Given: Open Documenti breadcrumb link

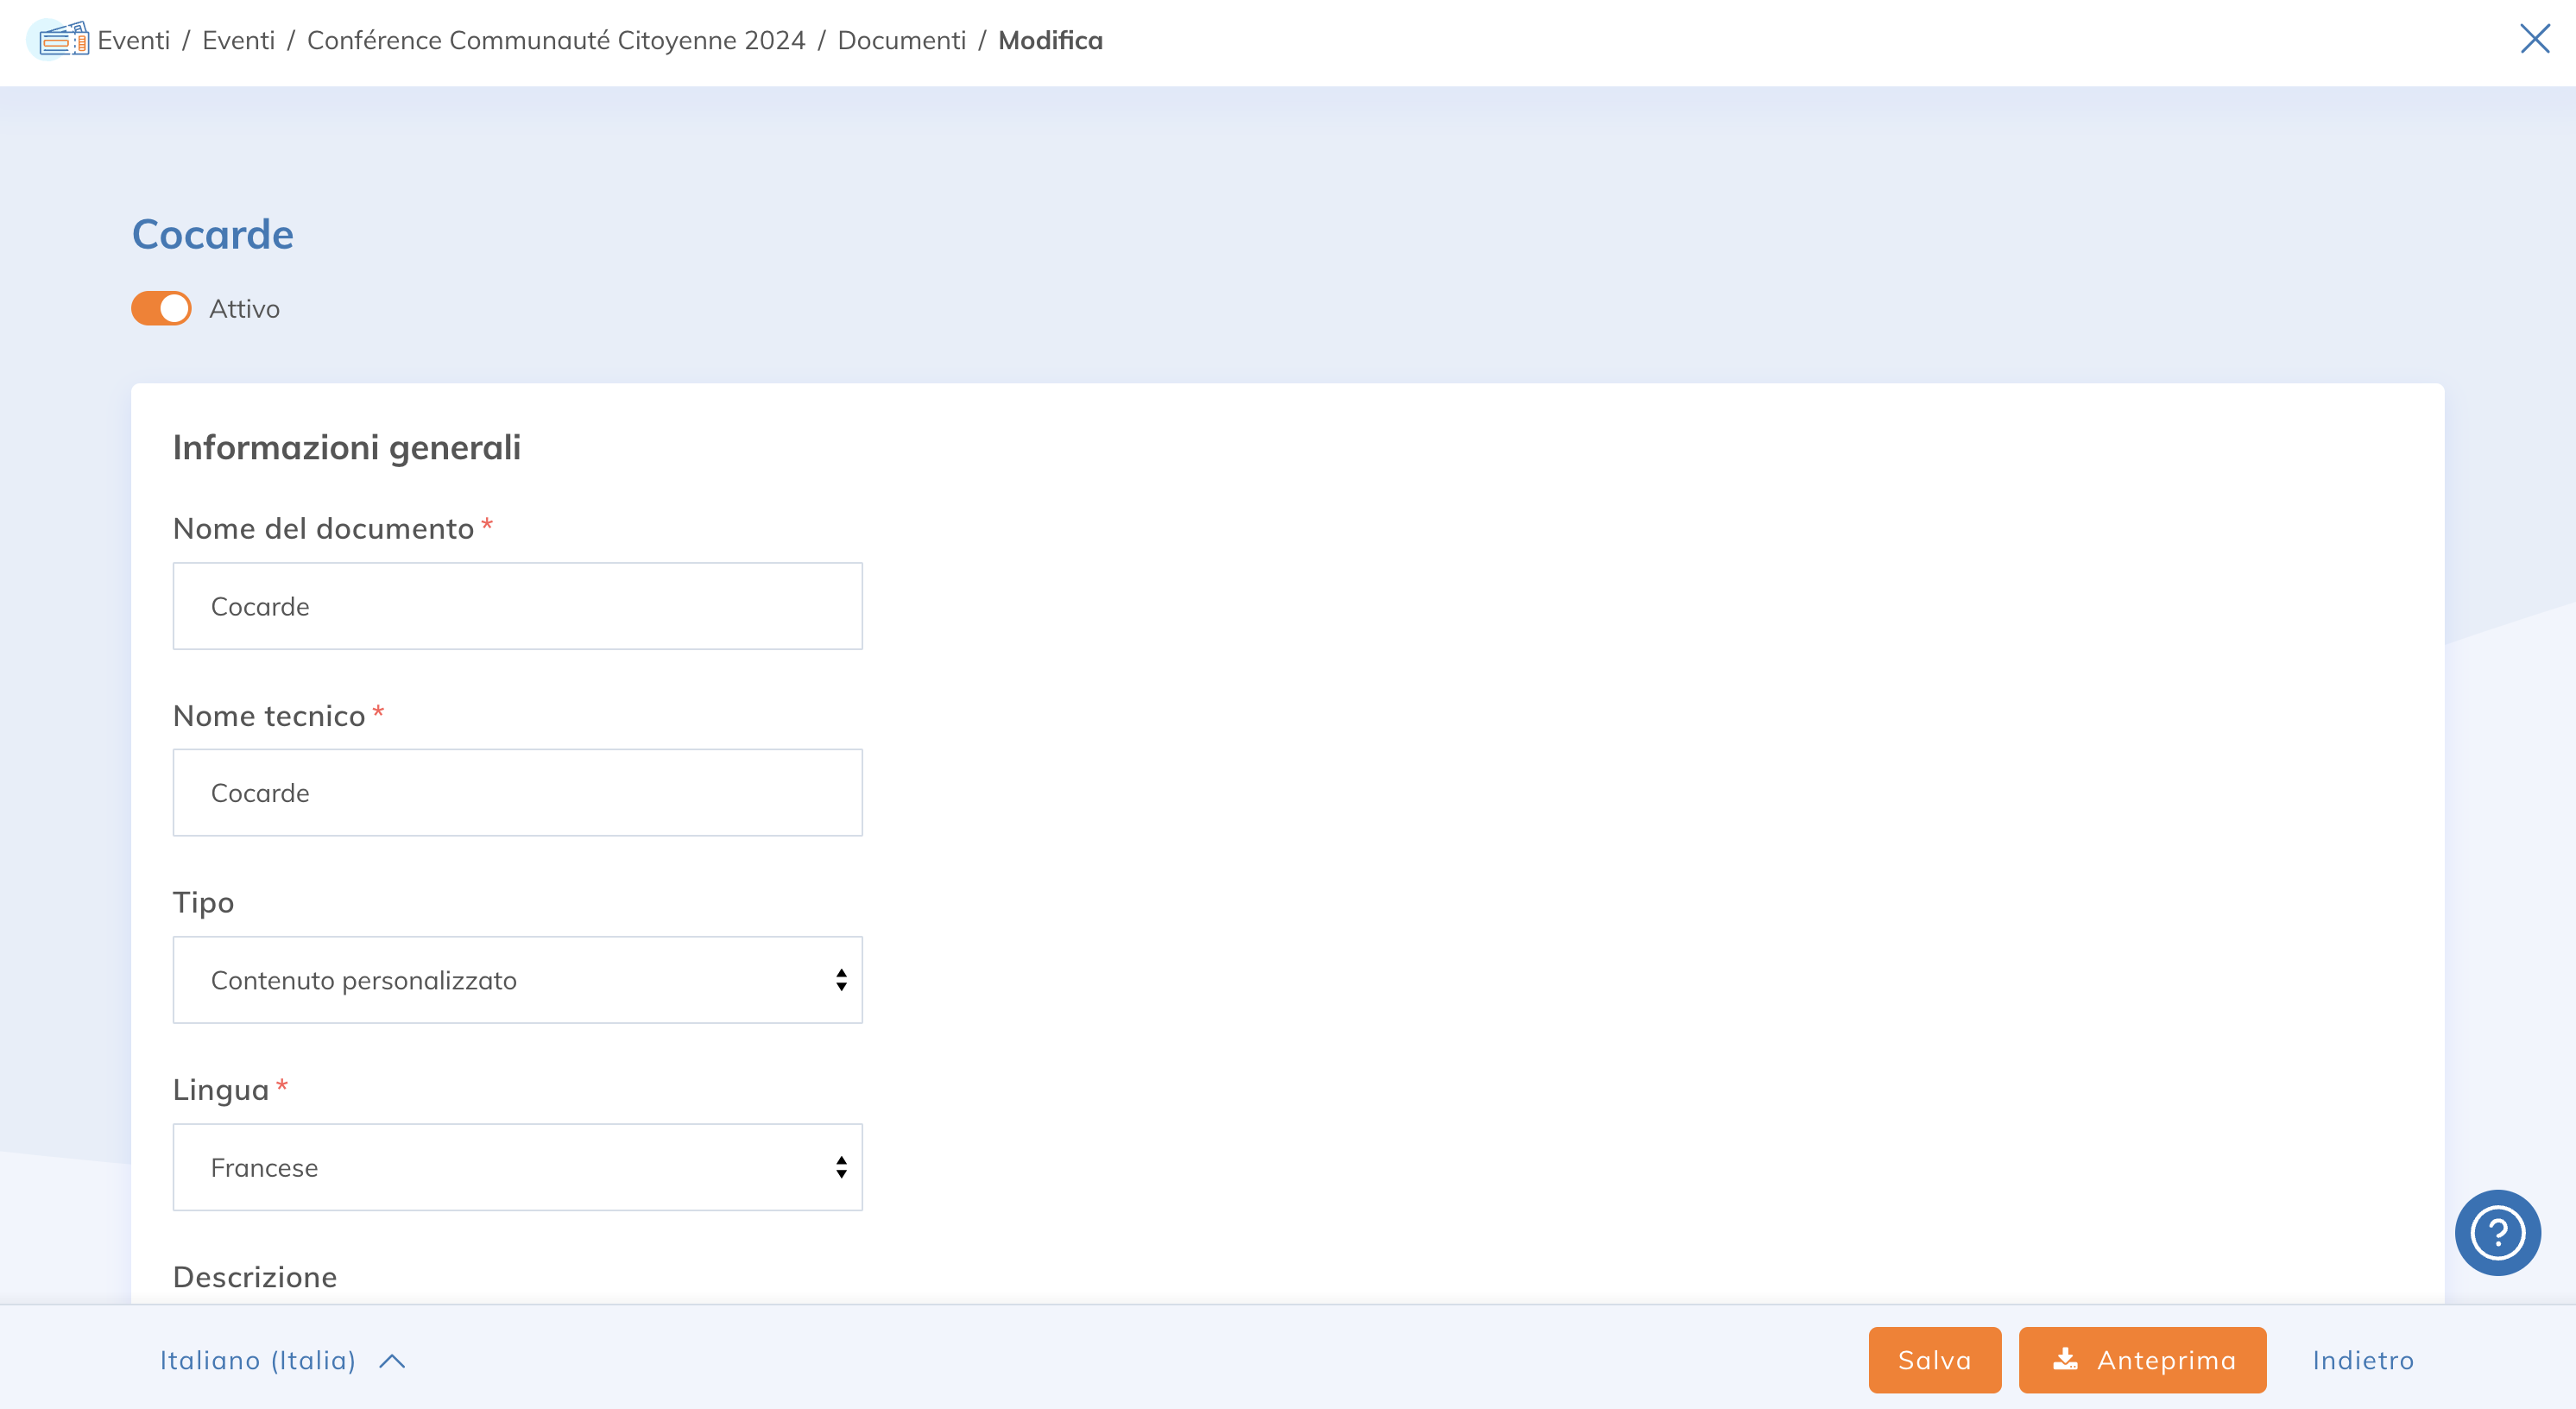Looking at the screenshot, I should point(901,40).
